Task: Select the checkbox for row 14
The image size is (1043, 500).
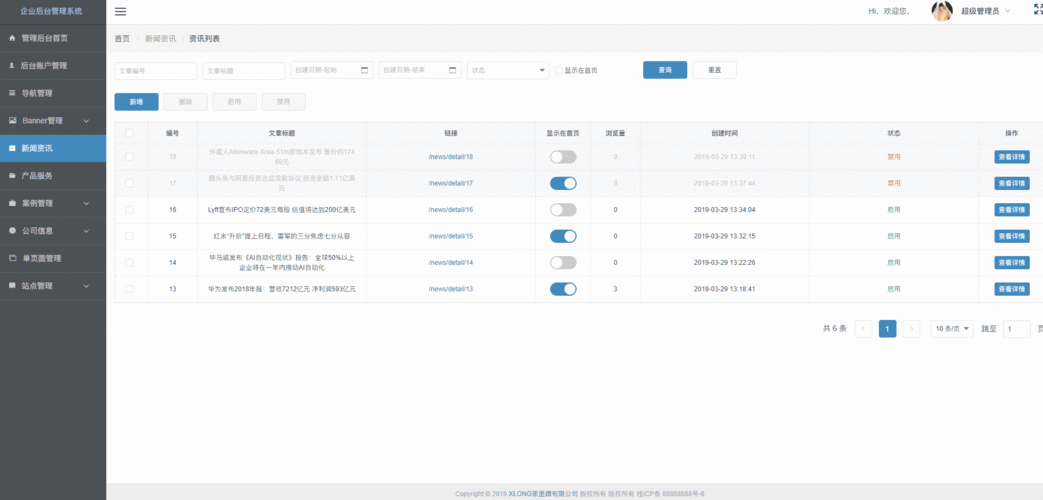Action: click(x=129, y=263)
